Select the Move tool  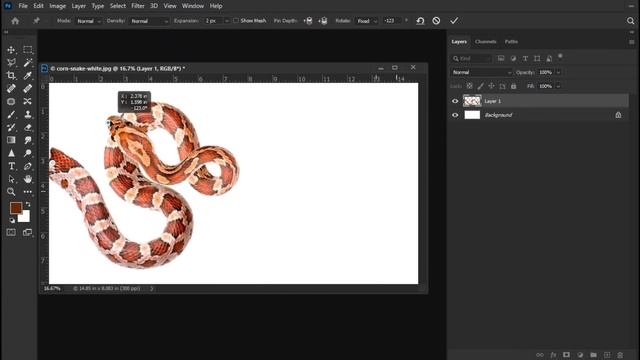11,50
